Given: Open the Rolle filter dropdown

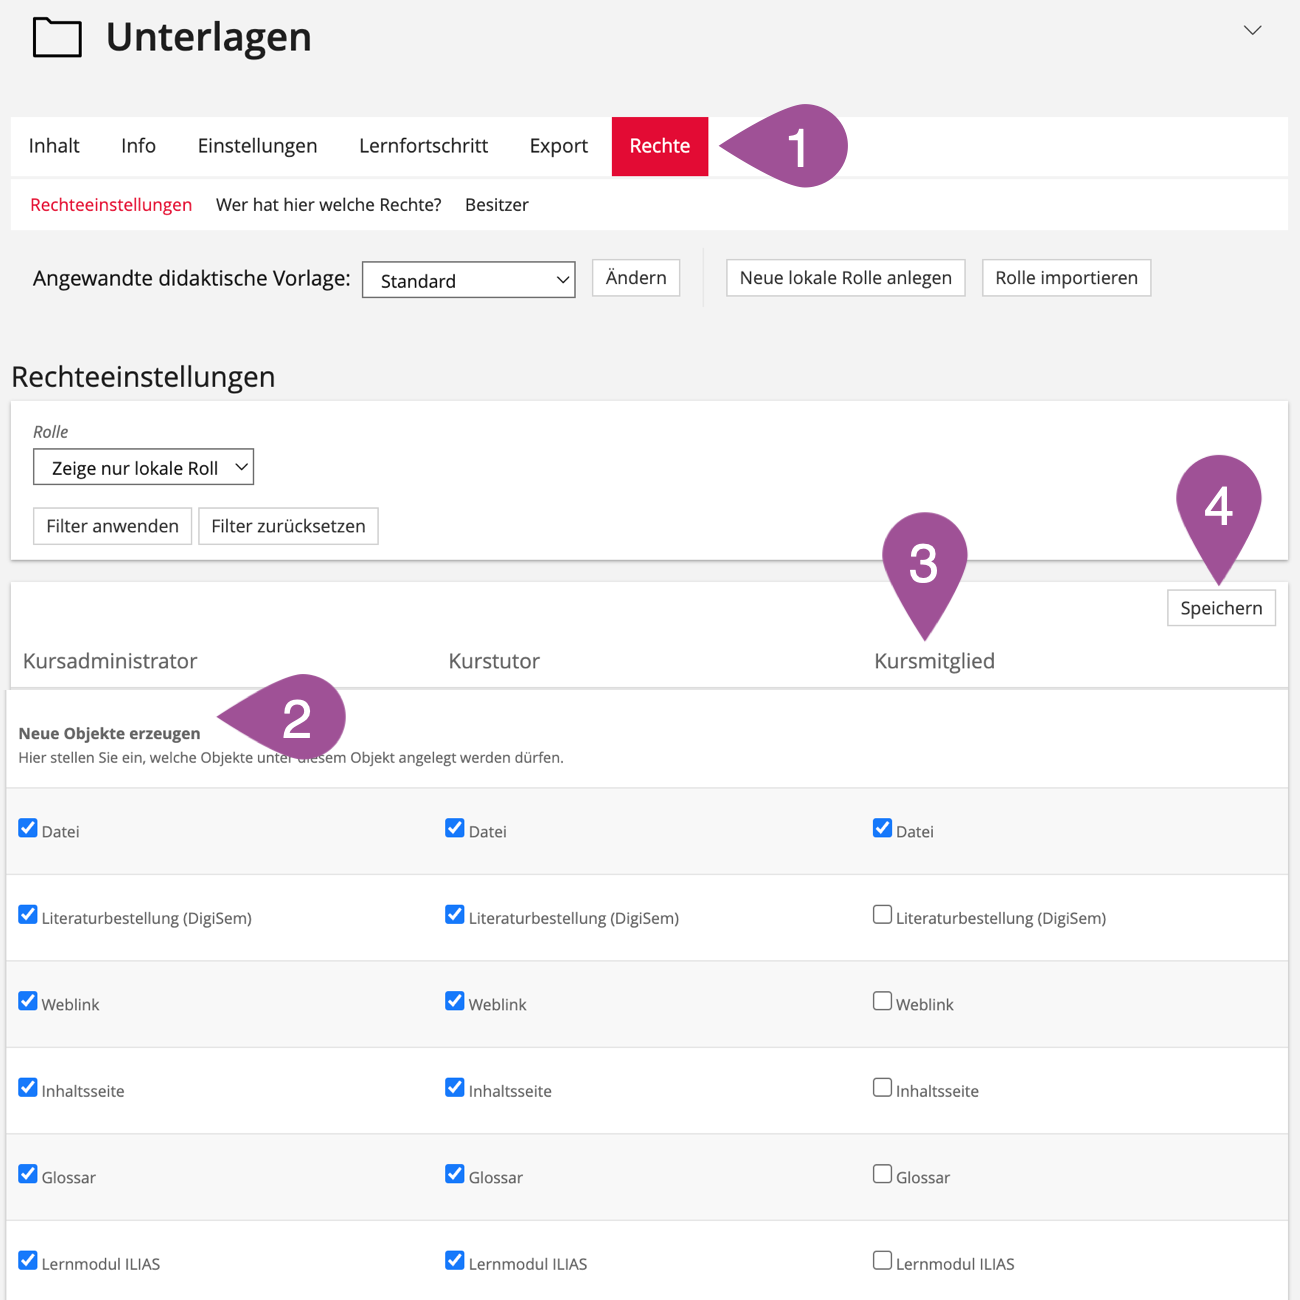Looking at the screenshot, I should 143,467.
